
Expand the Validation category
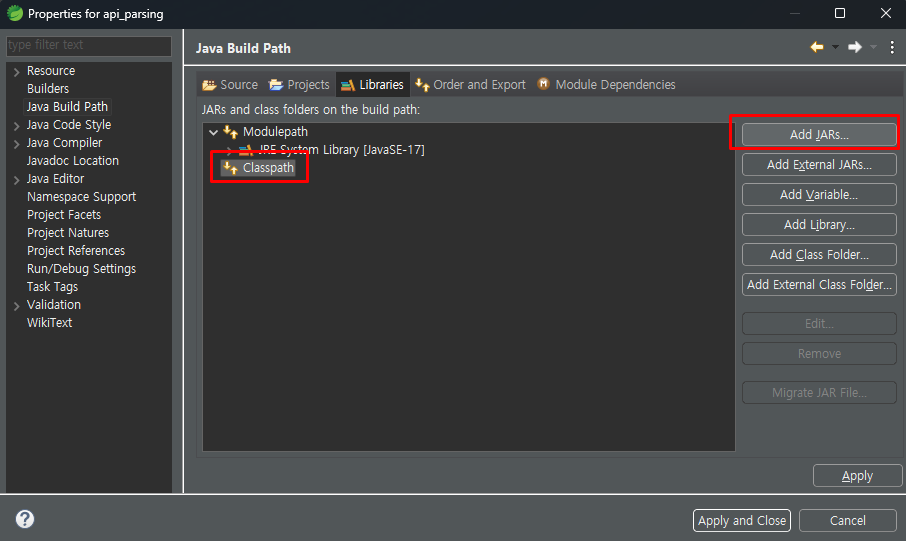16,306
